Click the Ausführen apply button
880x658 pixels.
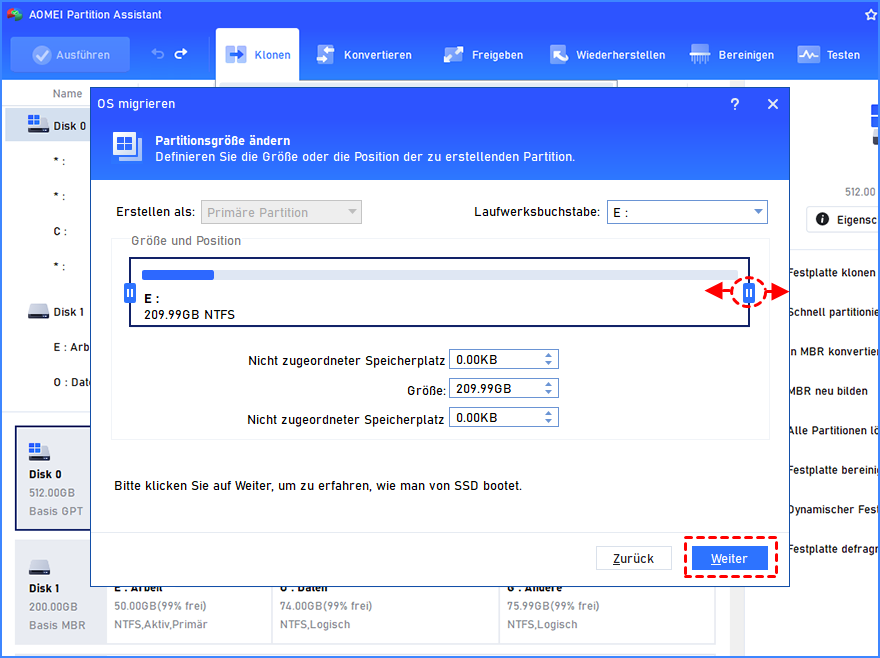click(x=70, y=54)
